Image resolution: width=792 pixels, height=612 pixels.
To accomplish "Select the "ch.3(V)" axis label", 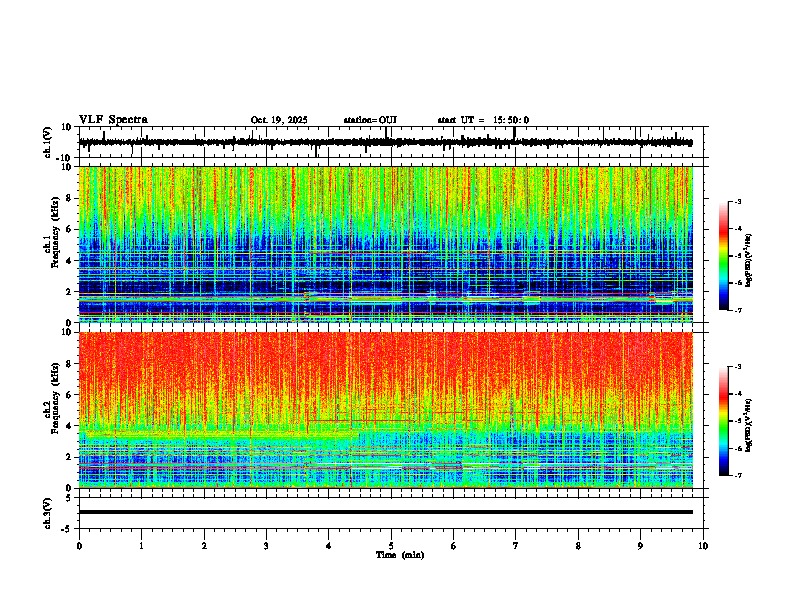I will [48, 513].
